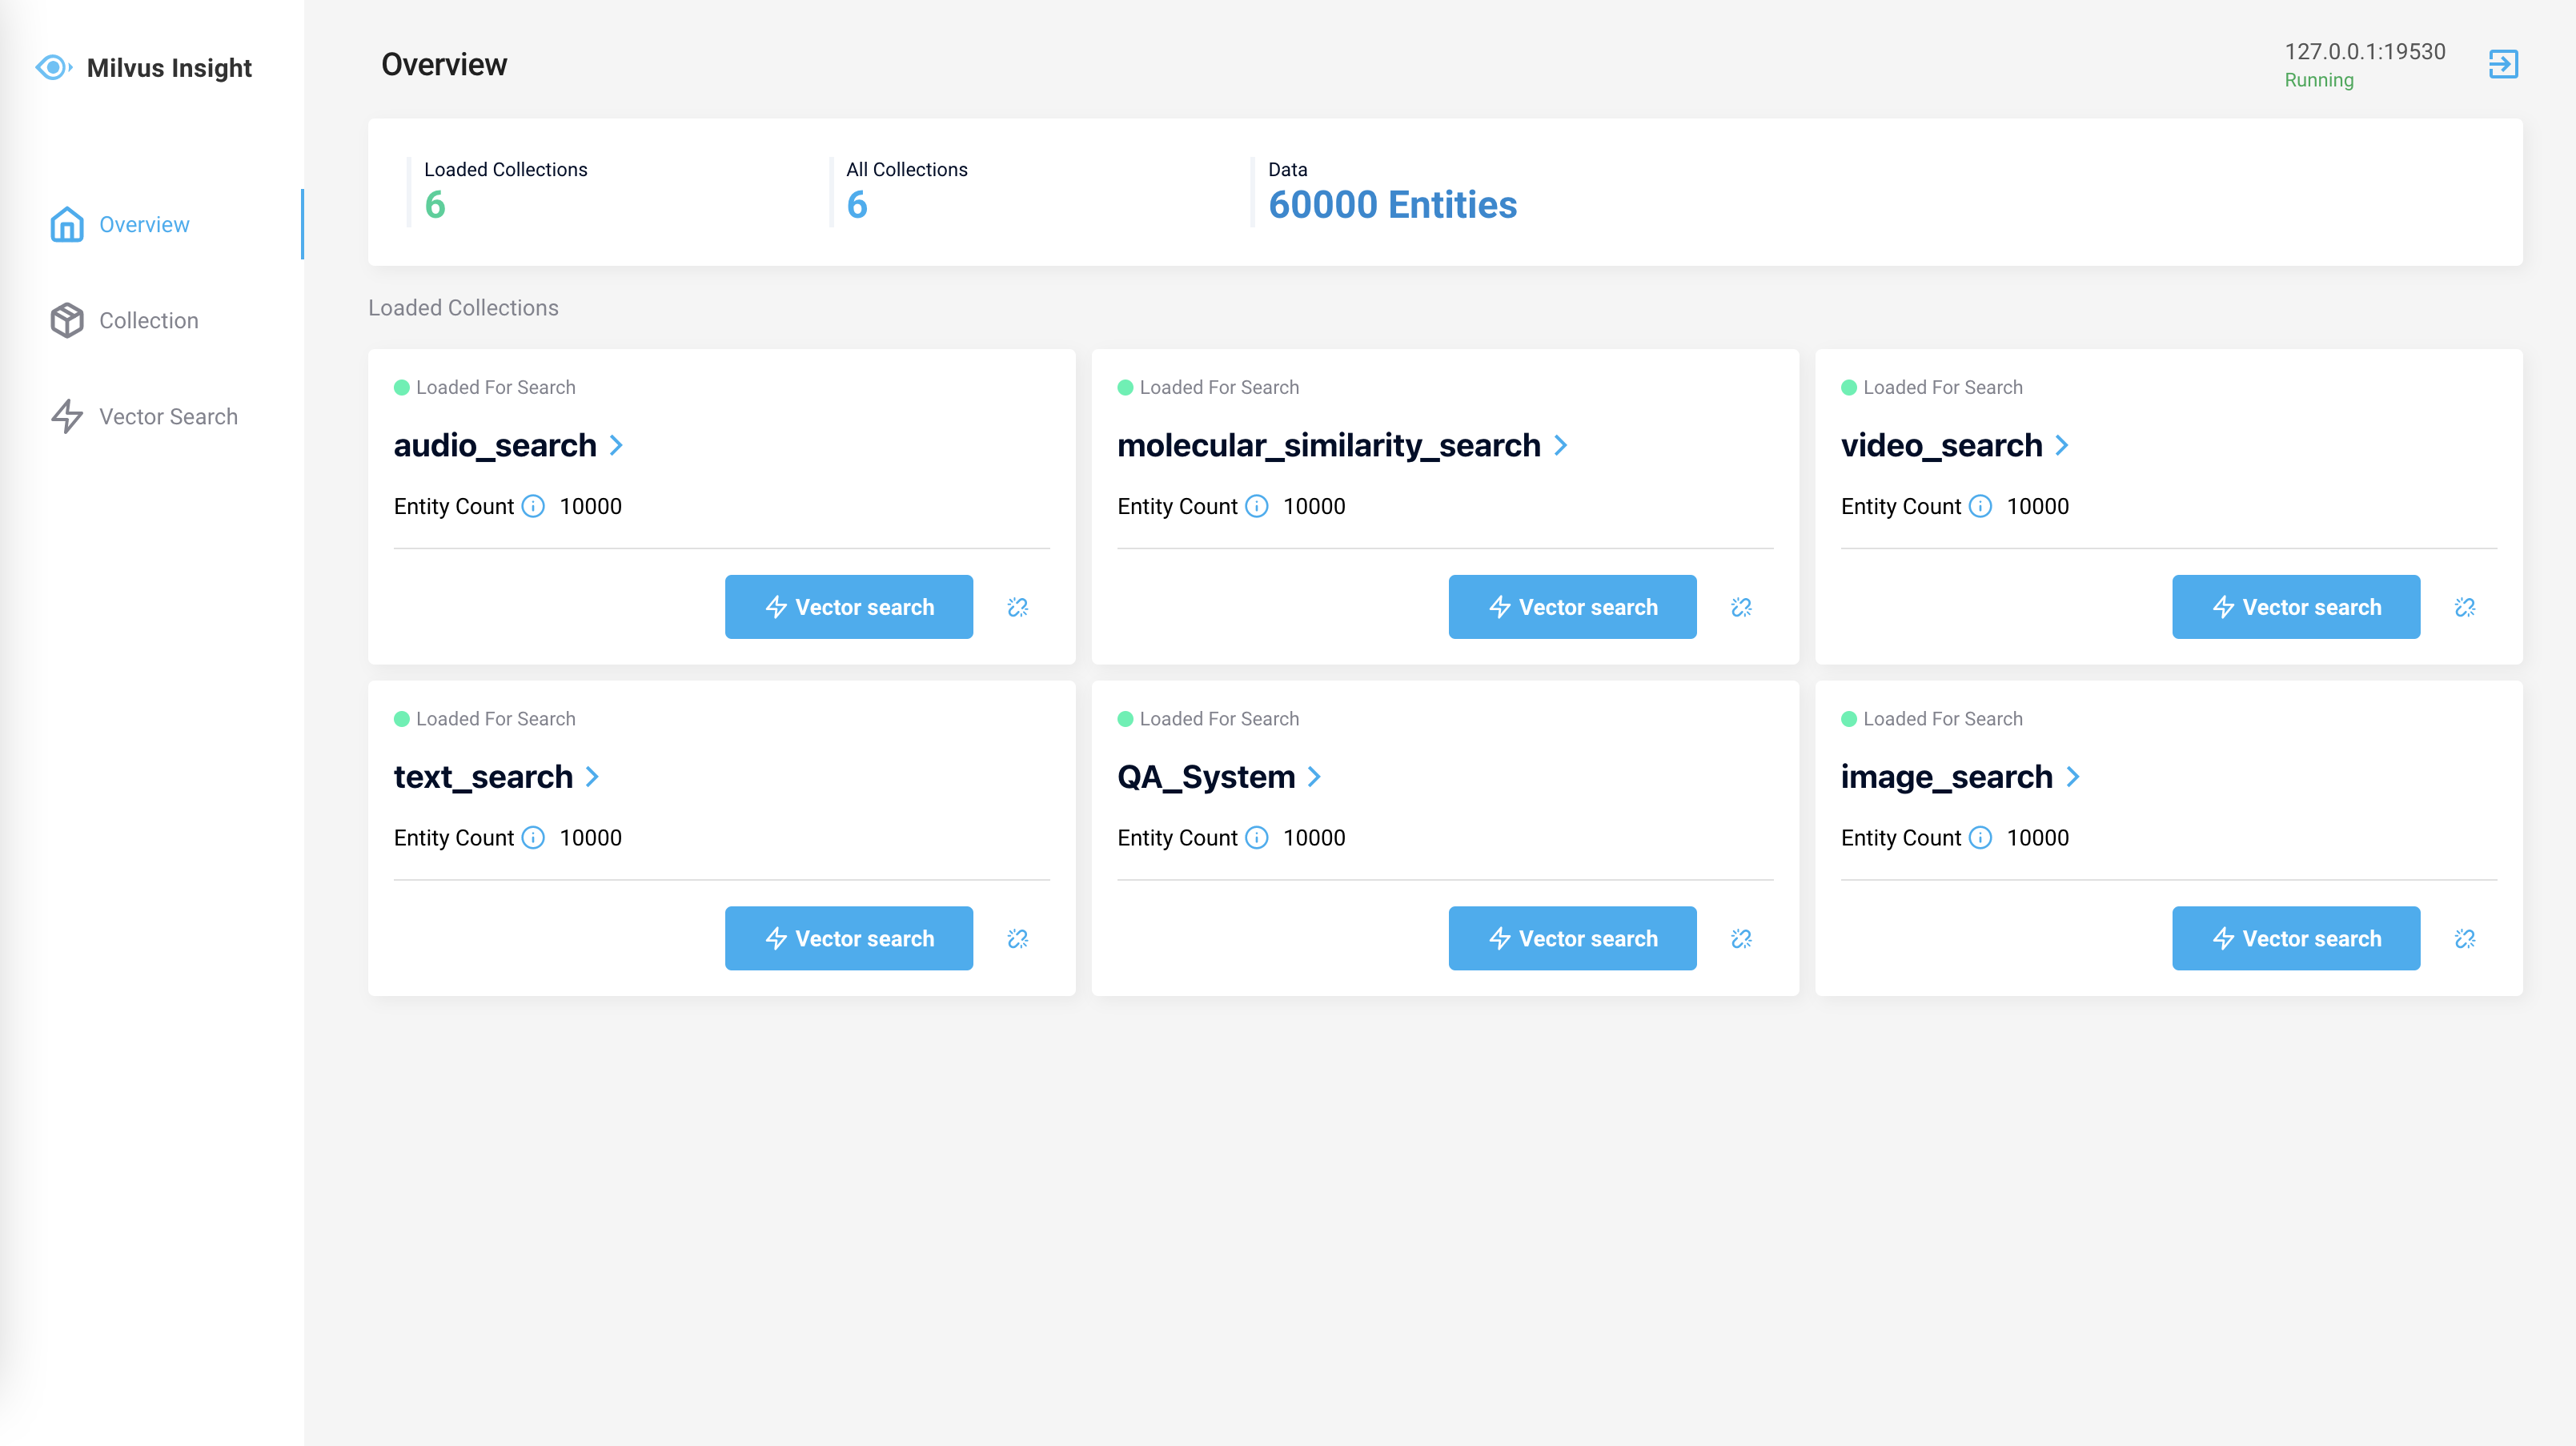Open the molecular_similarity_search collection title link

(x=1329, y=445)
